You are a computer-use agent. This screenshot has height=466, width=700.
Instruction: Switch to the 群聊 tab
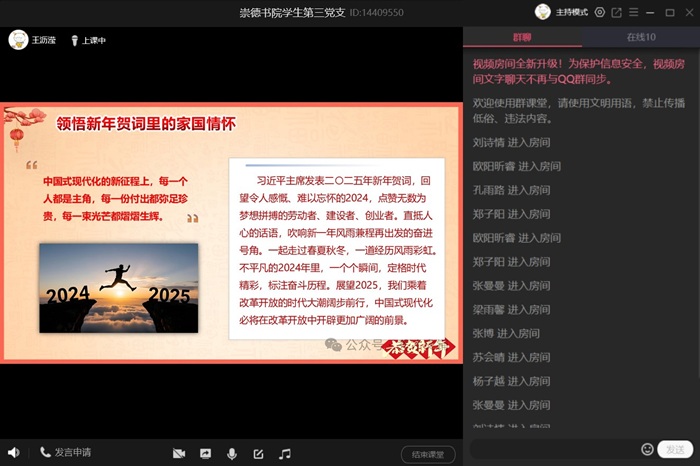click(x=522, y=37)
